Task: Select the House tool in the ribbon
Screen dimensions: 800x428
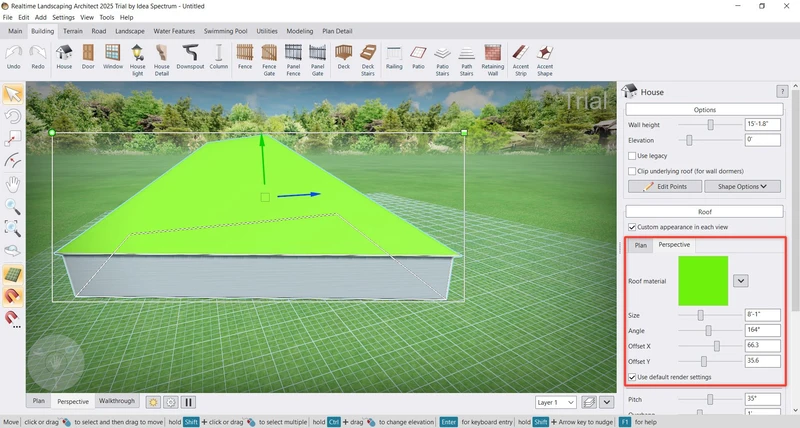Action: coord(64,57)
